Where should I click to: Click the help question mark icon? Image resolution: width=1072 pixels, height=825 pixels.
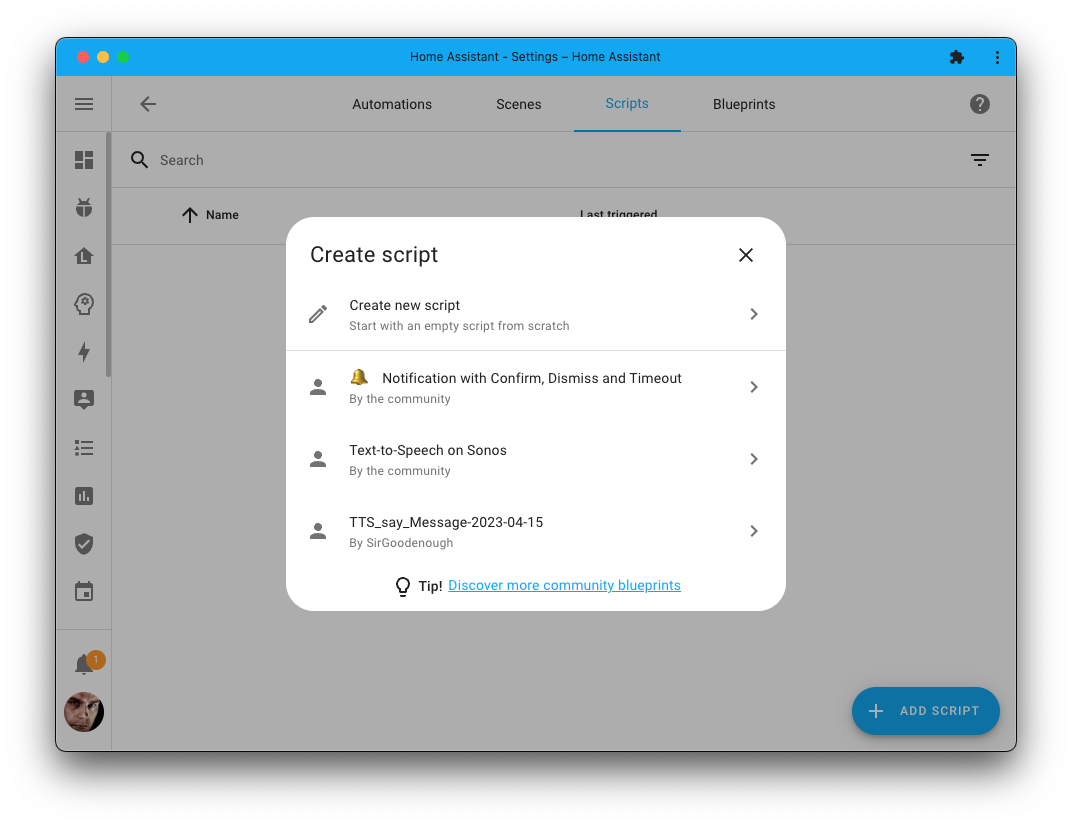[x=979, y=104]
